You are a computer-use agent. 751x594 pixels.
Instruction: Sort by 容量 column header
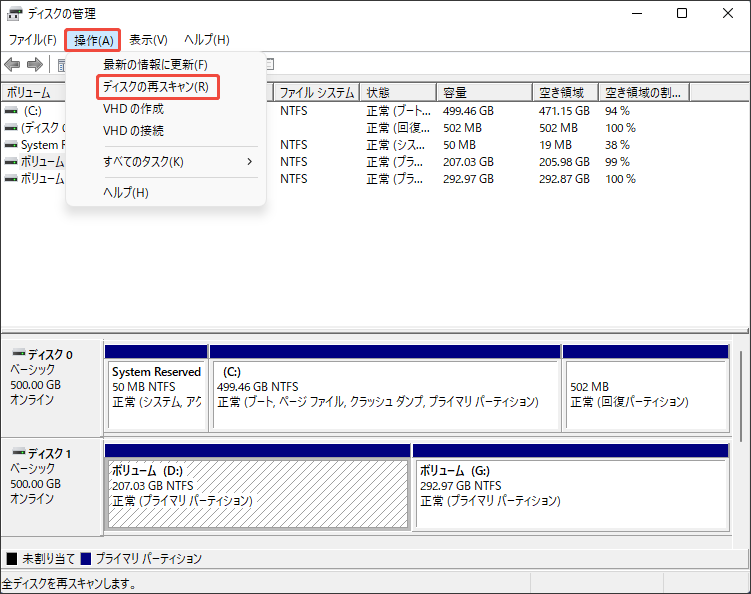pos(485,92)
